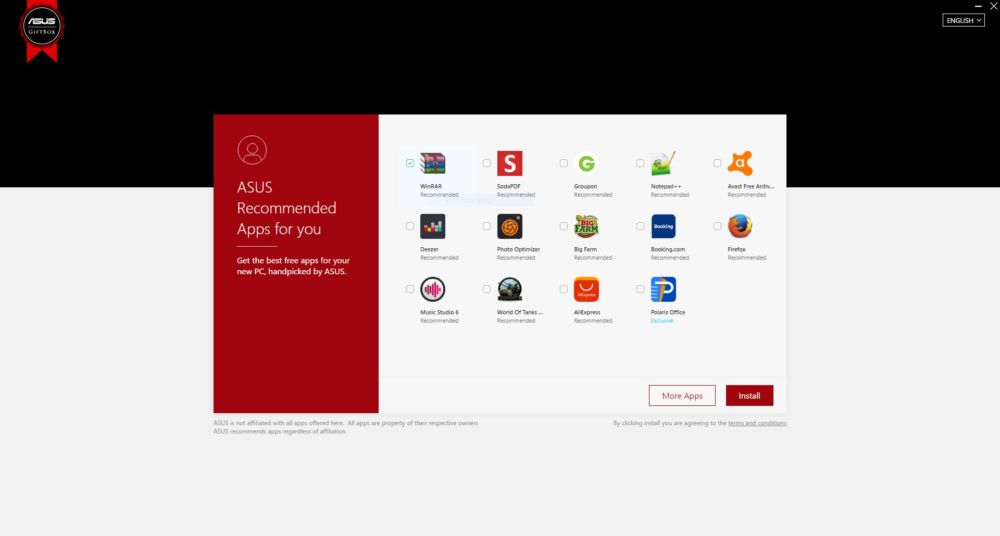The width and height of the screenshot is (1000, 536).
Task: Check the Groupon checkbox
Action: coord(564,163)
